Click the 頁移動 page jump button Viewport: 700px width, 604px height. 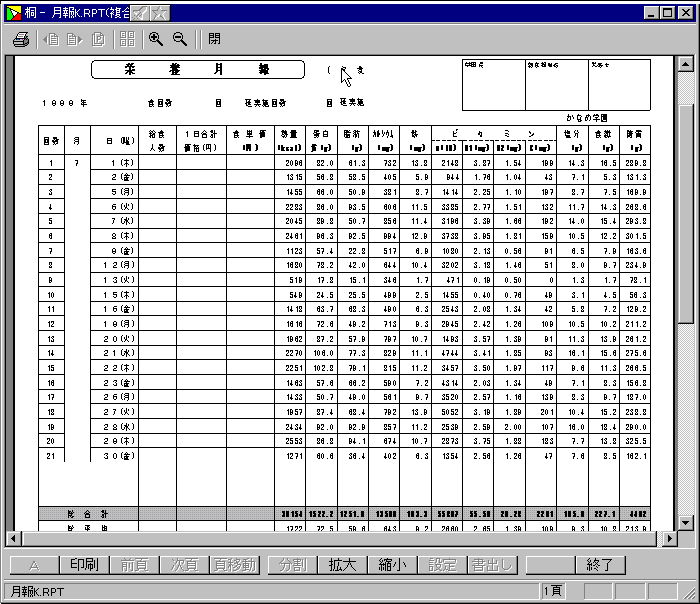click(x=234, y=565)
